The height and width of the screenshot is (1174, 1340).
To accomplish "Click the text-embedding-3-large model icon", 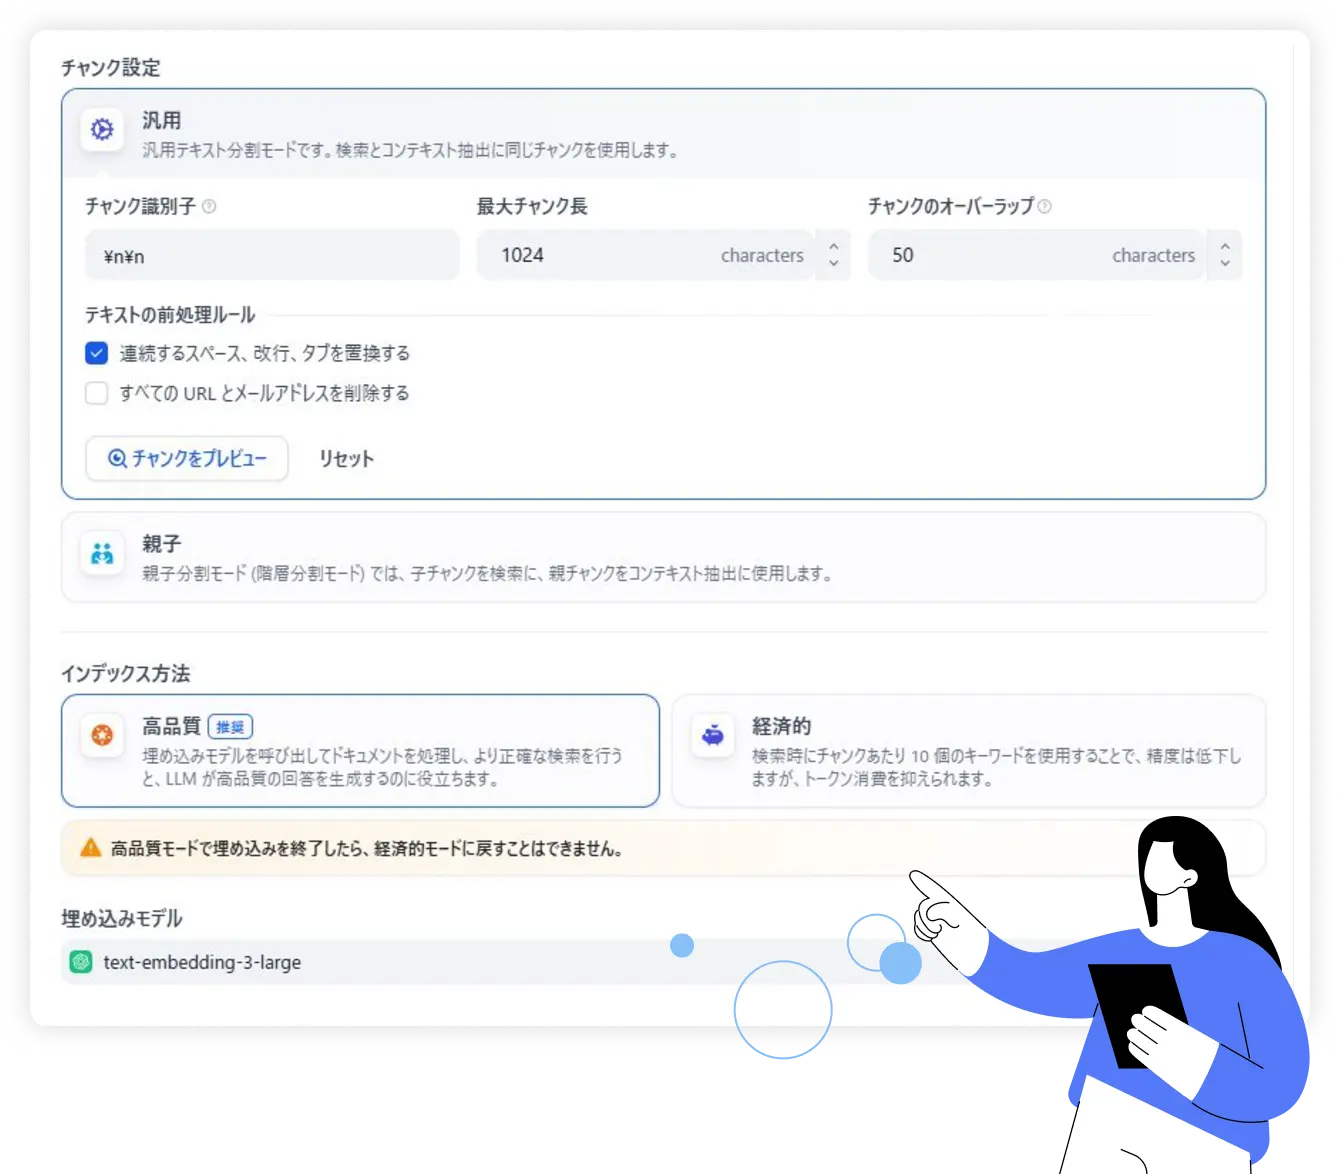I will [81, 962].
